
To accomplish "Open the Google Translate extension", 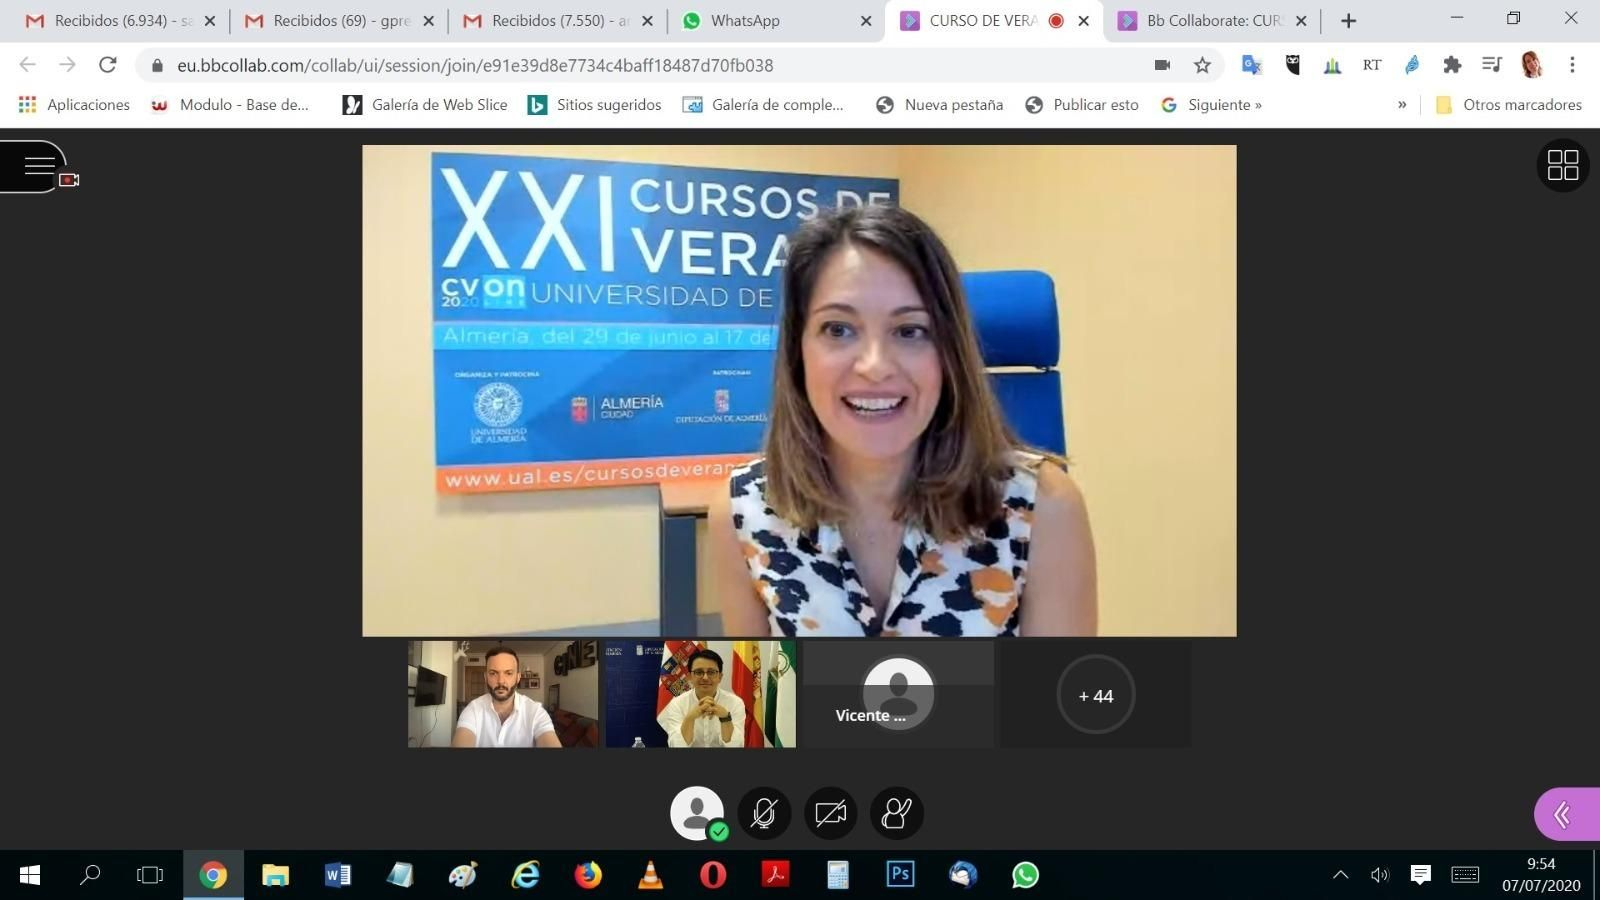I will coord(1250,65).
